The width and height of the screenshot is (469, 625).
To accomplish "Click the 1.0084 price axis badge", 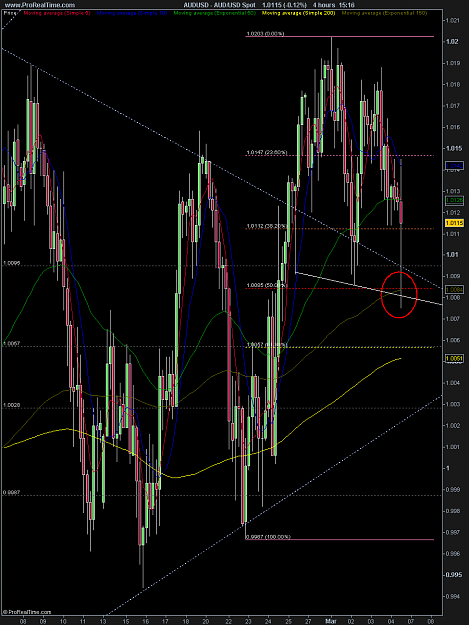I will pos(454,289).
